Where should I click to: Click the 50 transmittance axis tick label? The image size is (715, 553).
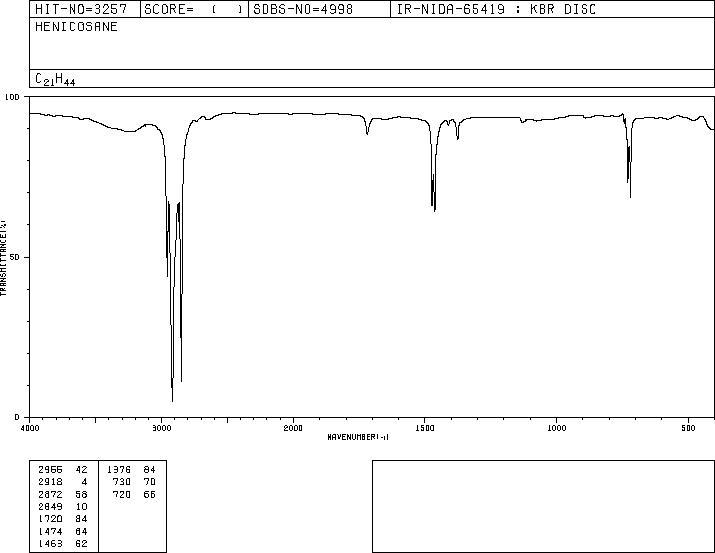15,257
